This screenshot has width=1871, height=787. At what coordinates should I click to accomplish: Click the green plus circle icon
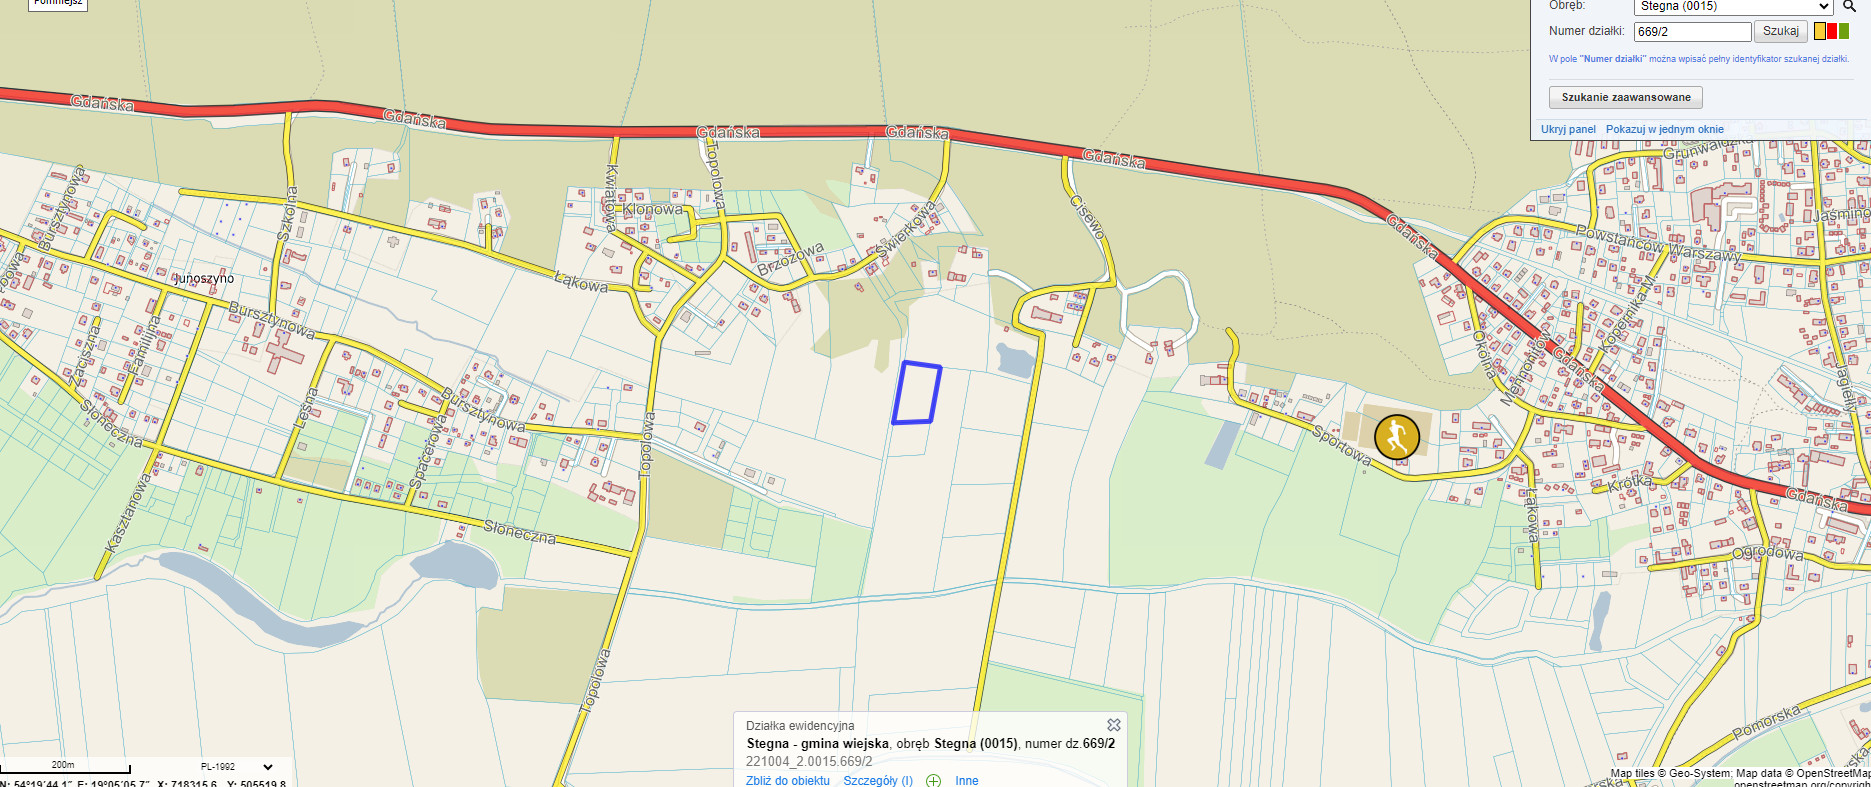tap(933, 780)
